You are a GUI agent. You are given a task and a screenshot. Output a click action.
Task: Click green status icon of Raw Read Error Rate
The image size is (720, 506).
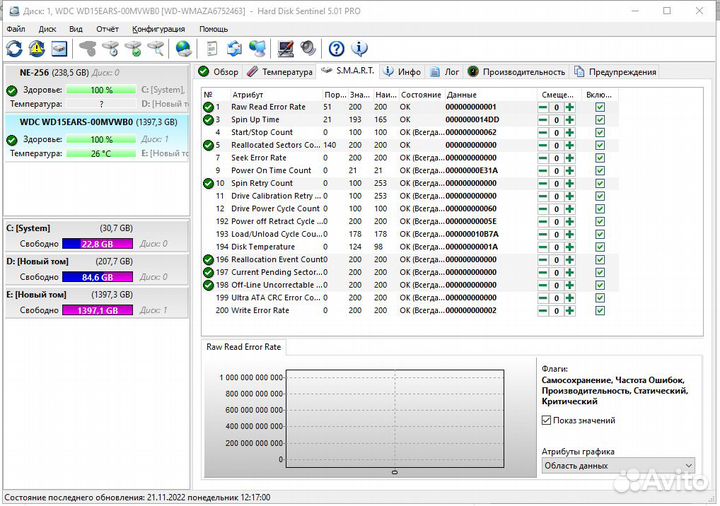point(208,107)
